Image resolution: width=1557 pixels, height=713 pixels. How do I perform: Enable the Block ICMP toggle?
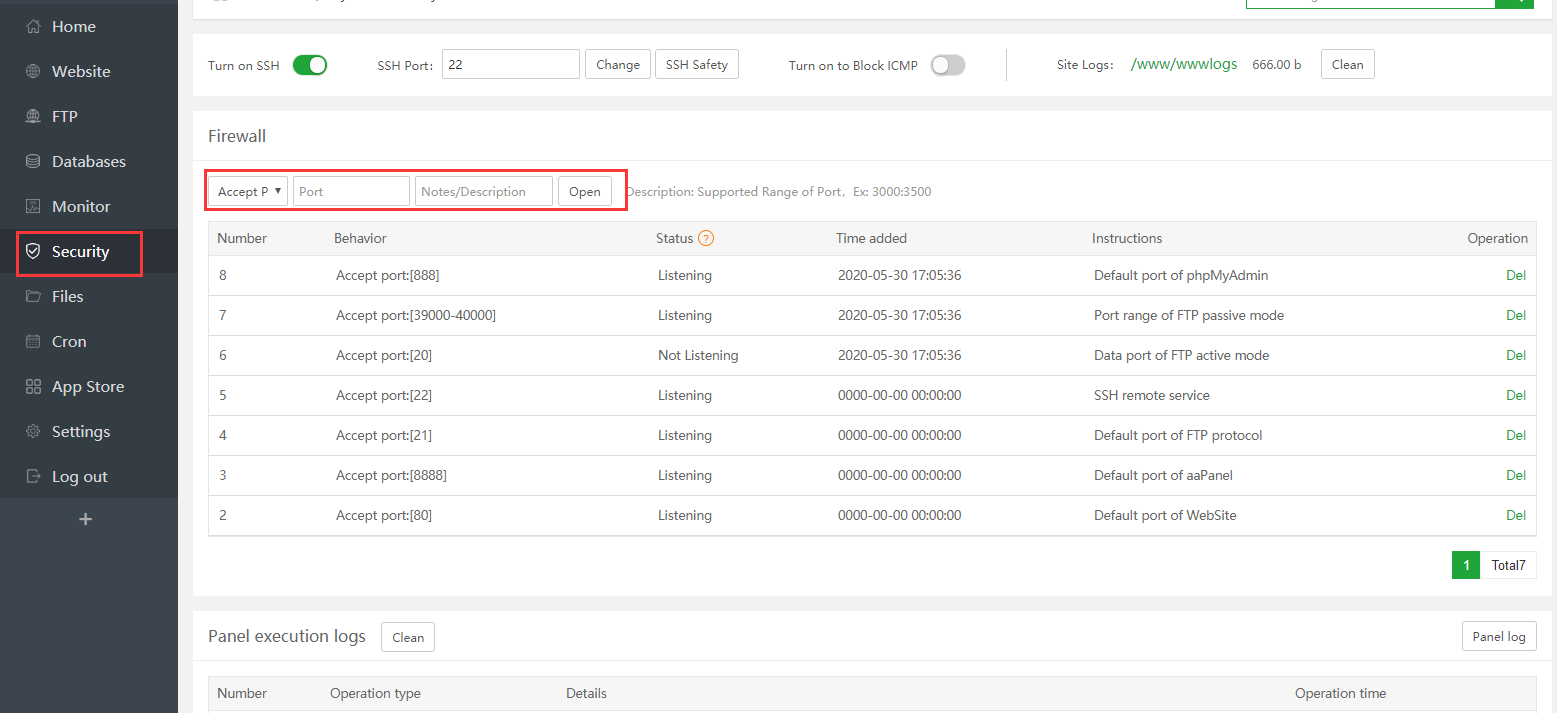pos(947,65)
